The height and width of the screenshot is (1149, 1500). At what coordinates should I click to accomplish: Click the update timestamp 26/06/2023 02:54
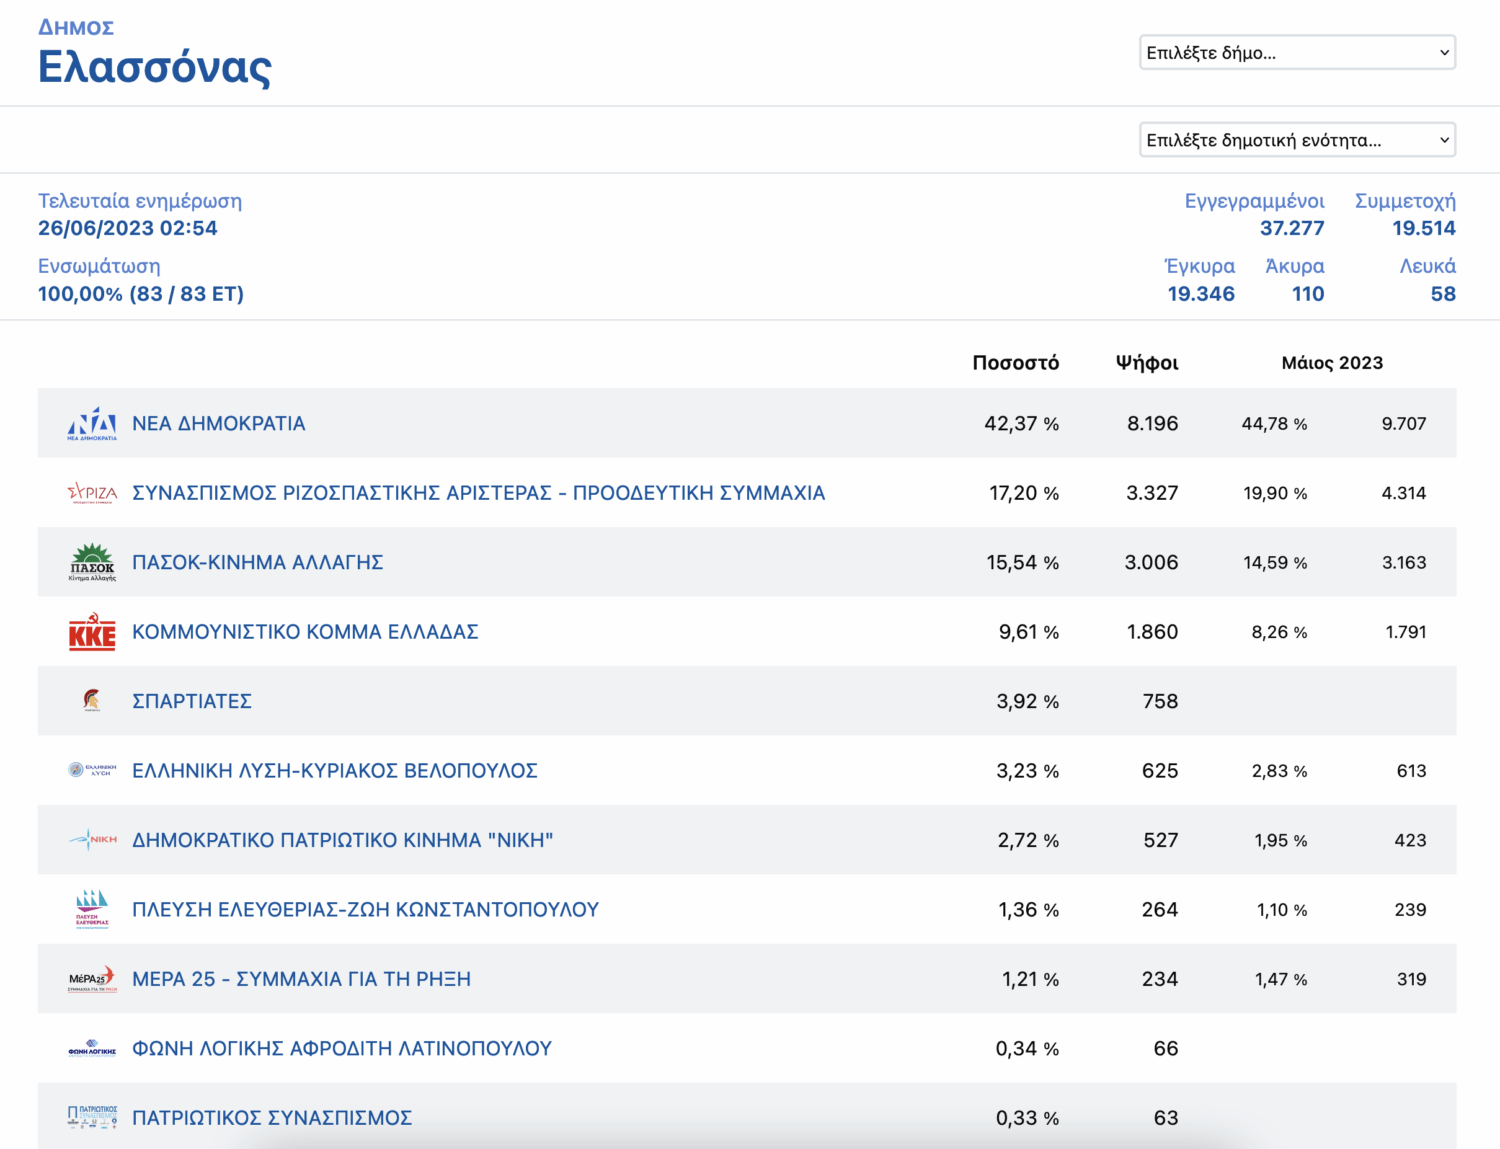coord(128,228)
